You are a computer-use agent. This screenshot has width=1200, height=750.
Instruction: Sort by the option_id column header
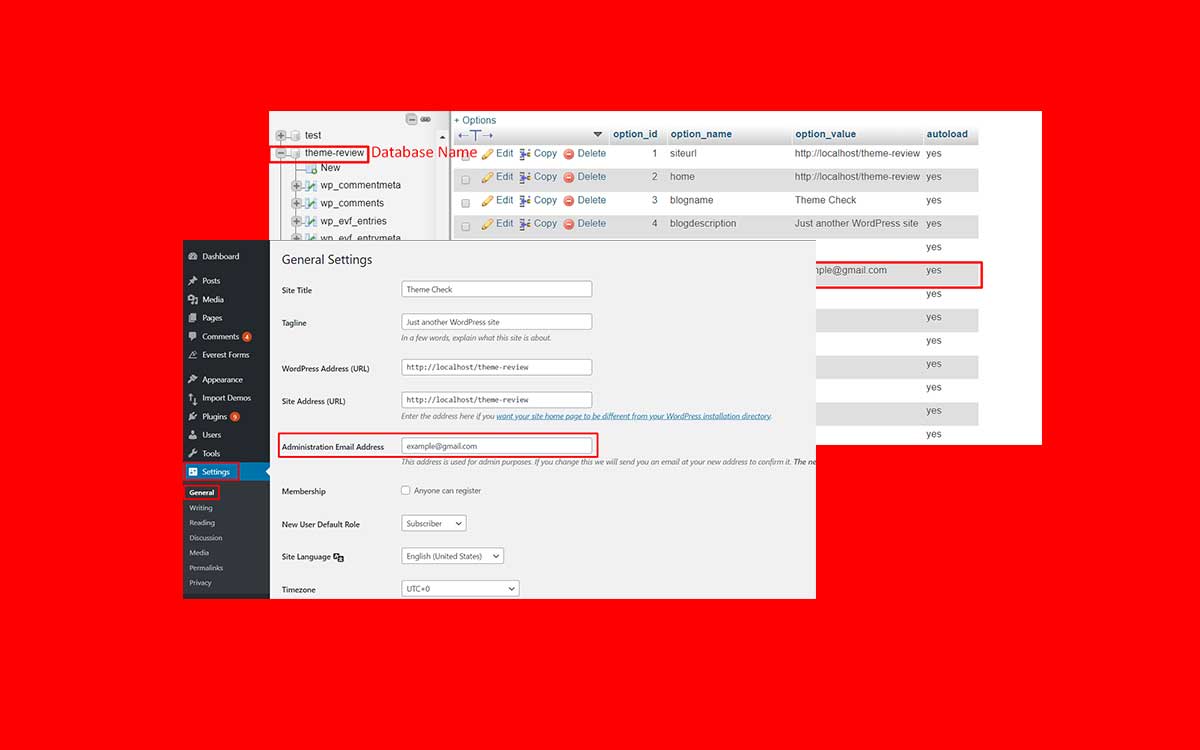tap(635, 135)
